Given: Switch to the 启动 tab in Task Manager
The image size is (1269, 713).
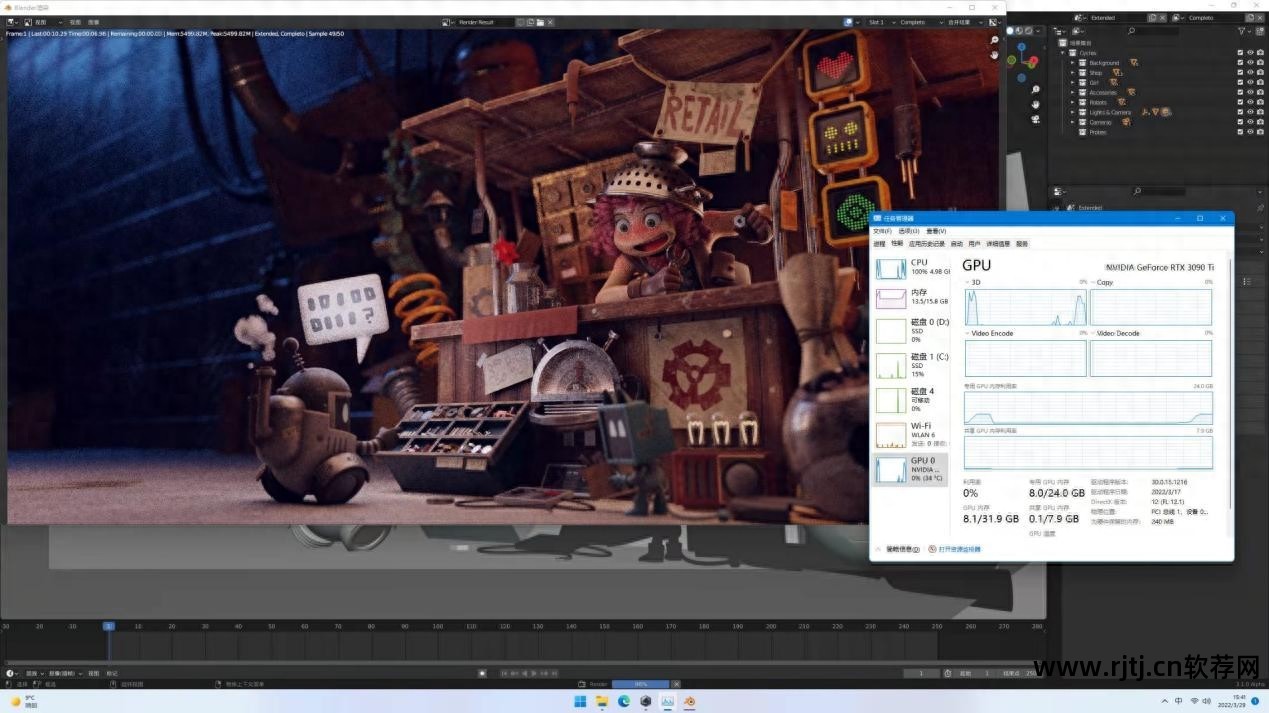Looking at the screenshot, I should tap(956, 243).
